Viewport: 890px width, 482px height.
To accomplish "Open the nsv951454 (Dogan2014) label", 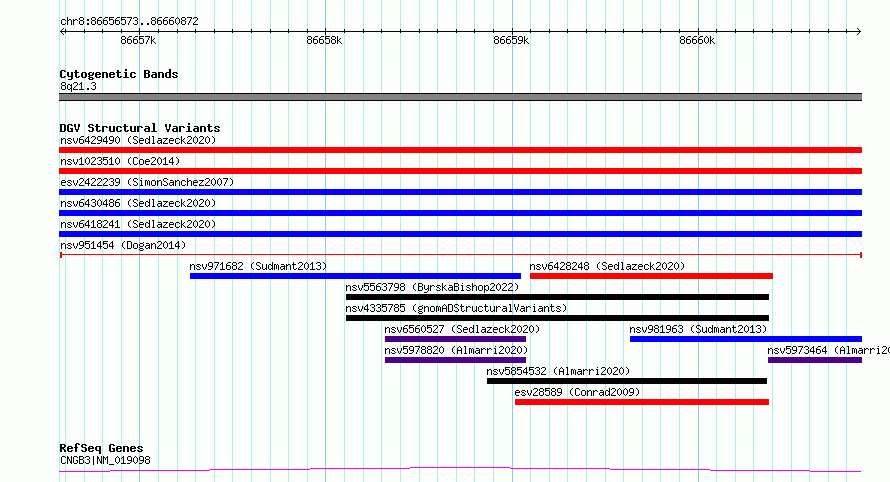I will tap(123, 245).
